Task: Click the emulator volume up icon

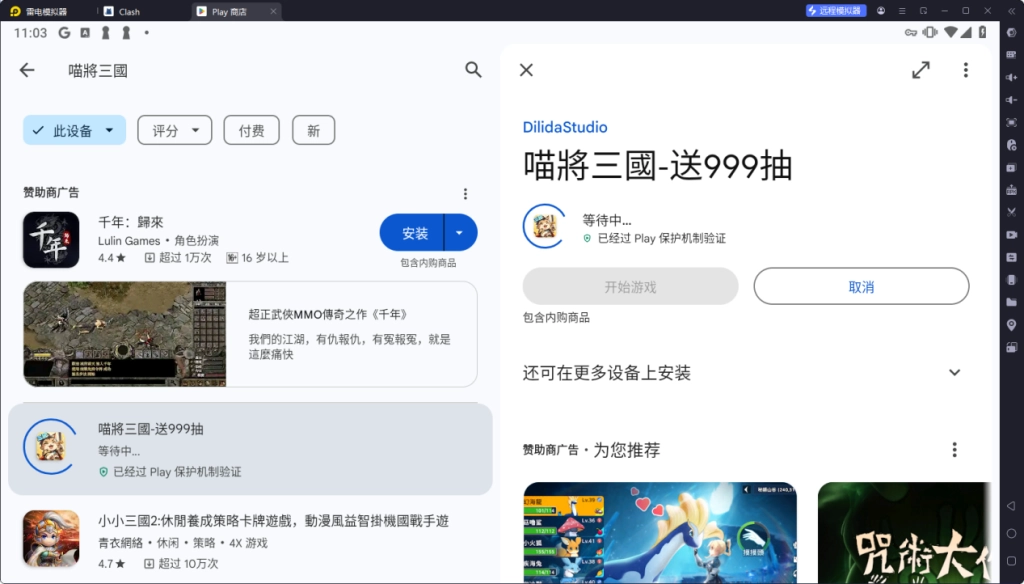Action: point(1012,77)
